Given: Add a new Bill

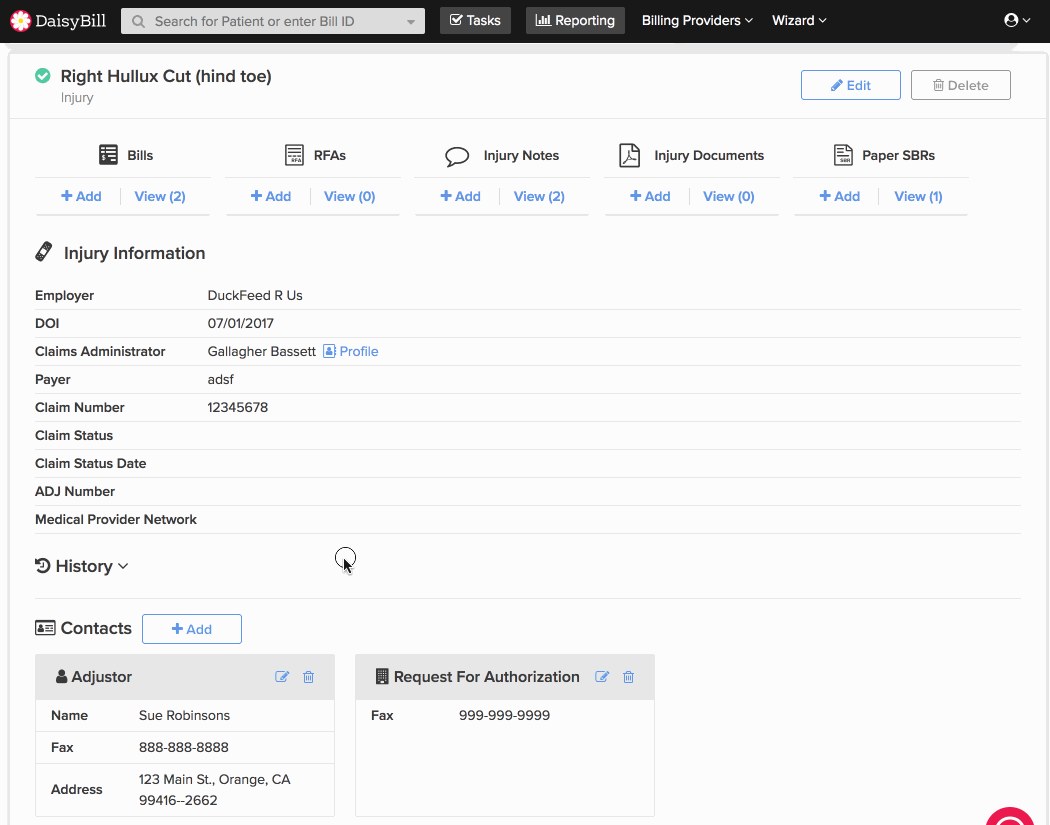Looking at the screenshot, I should (81, 196).
